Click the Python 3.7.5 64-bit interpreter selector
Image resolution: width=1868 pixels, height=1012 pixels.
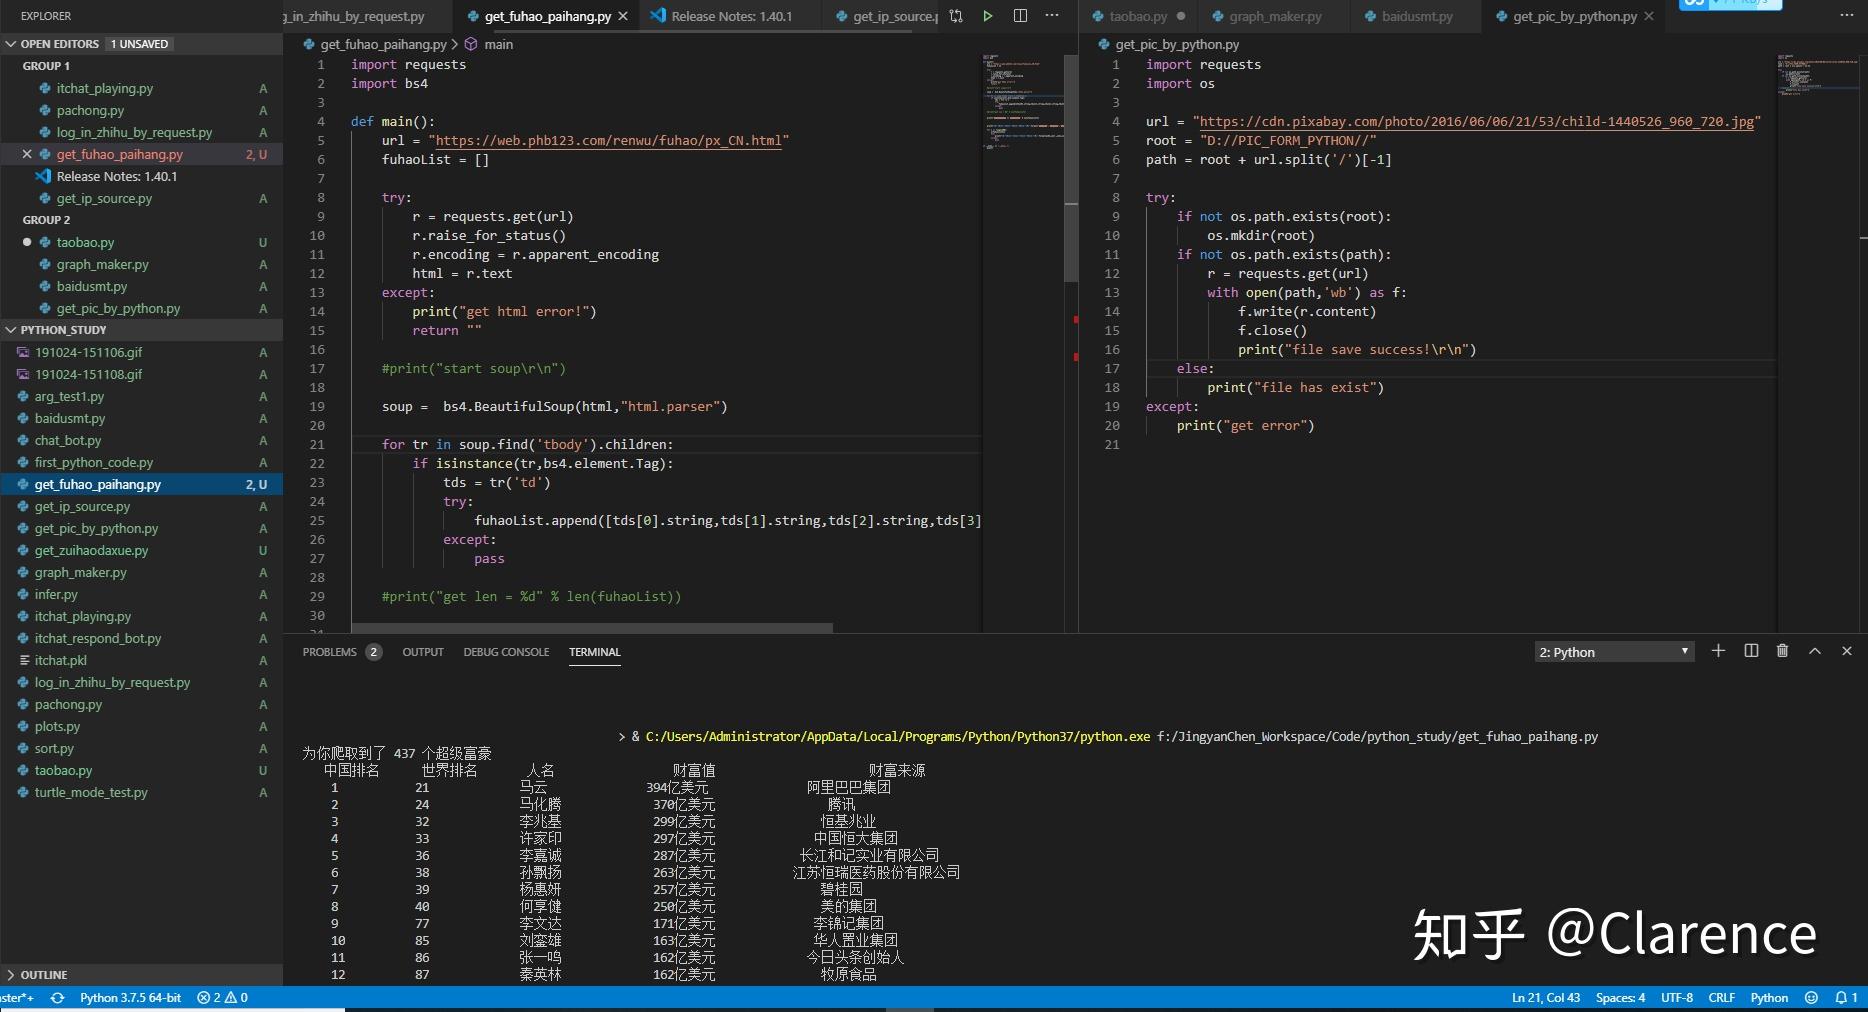[130, 998]
